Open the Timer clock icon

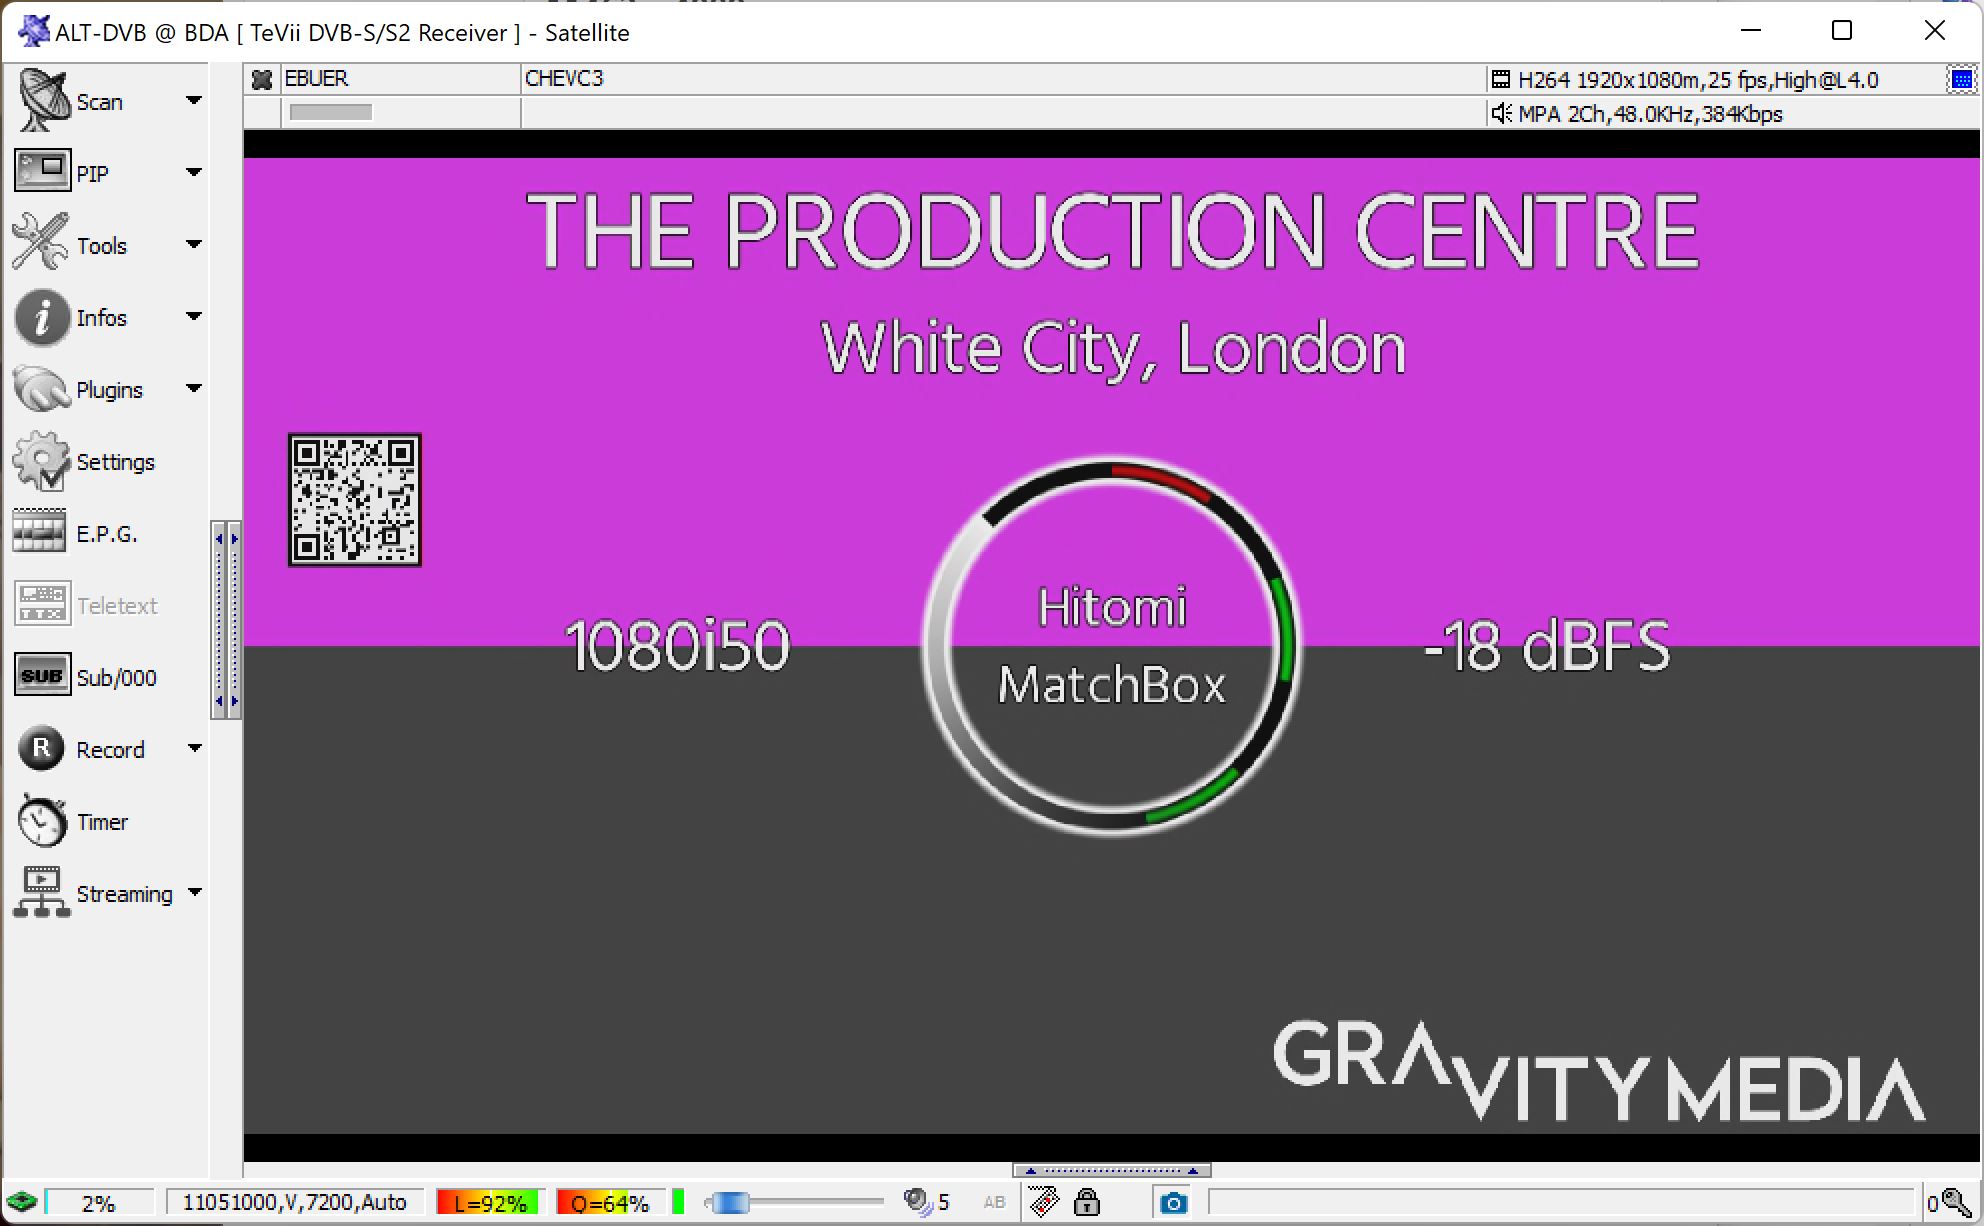(42, 821)
